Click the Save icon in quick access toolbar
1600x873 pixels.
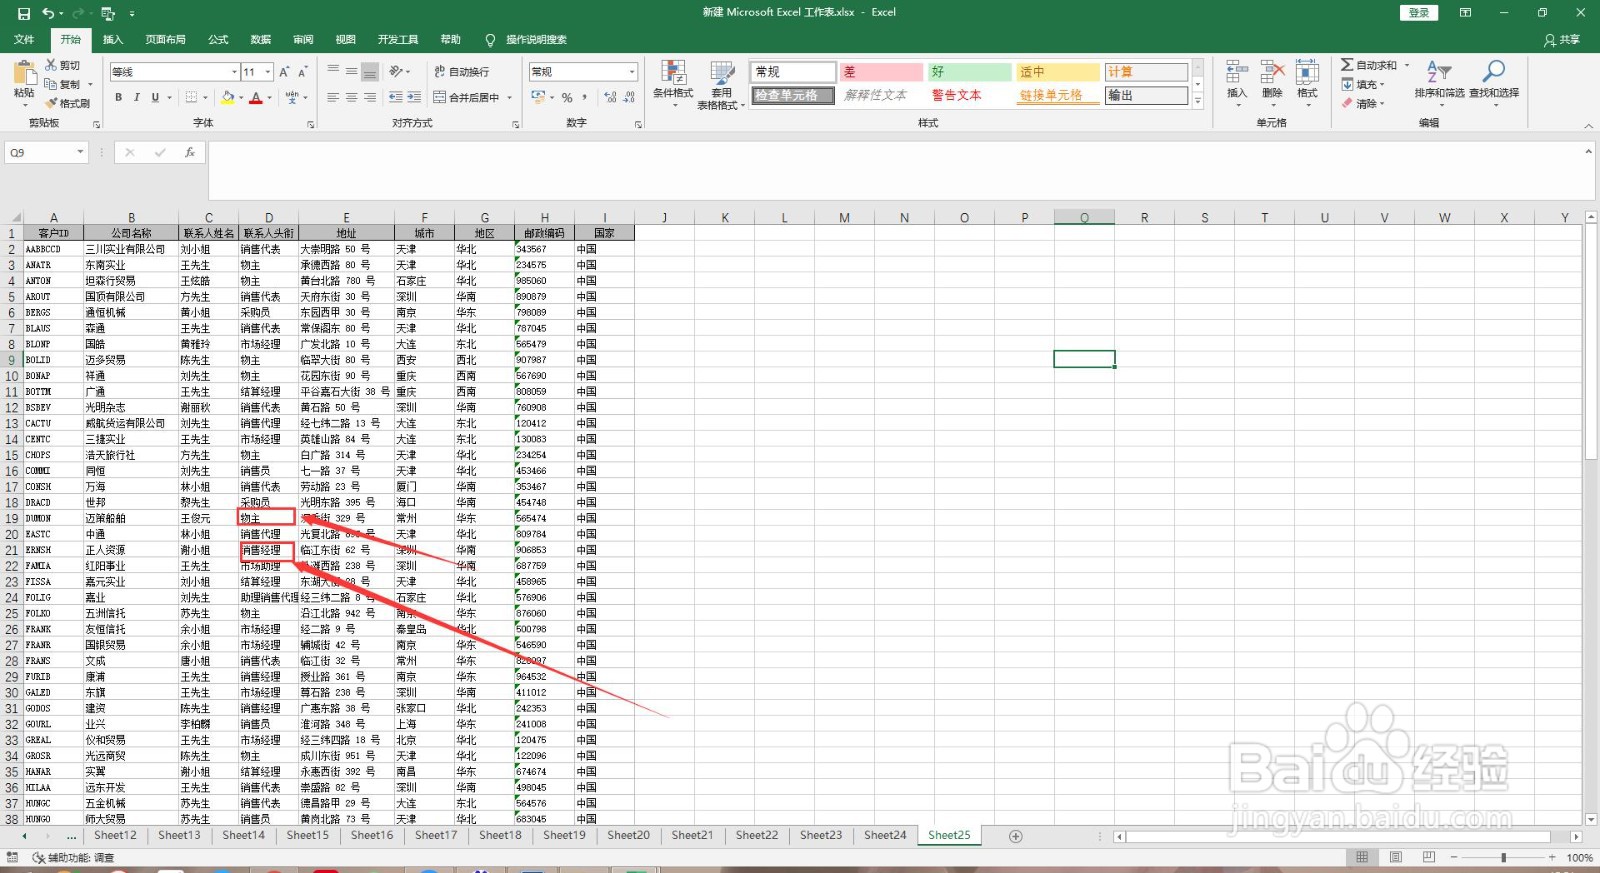tap(23, 13)
